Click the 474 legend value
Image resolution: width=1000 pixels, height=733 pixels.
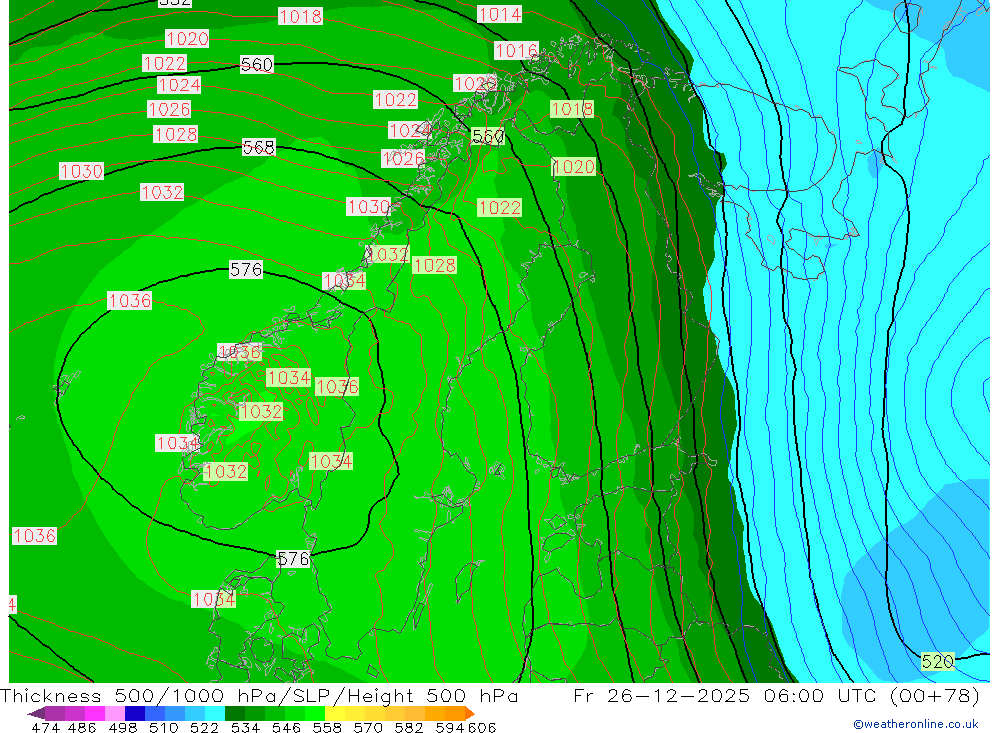(45, 727)
